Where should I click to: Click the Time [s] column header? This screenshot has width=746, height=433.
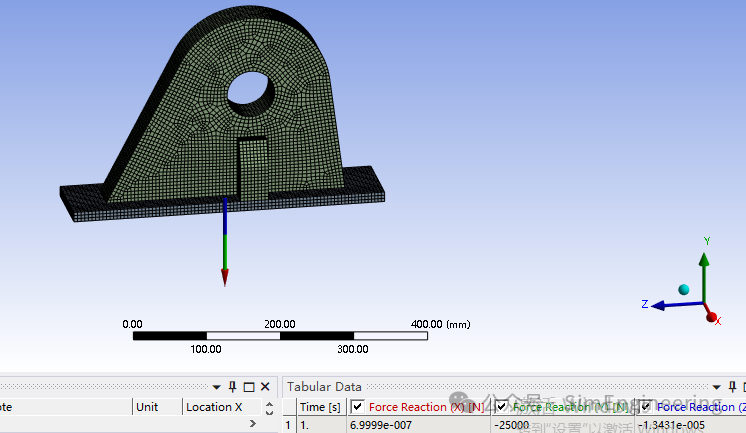point(321,407)
